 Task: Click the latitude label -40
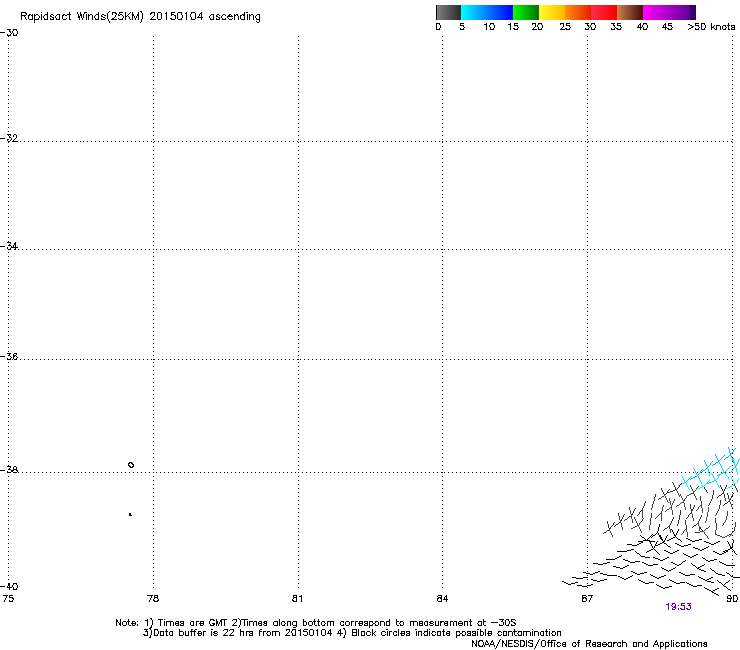tap(9, 586)
